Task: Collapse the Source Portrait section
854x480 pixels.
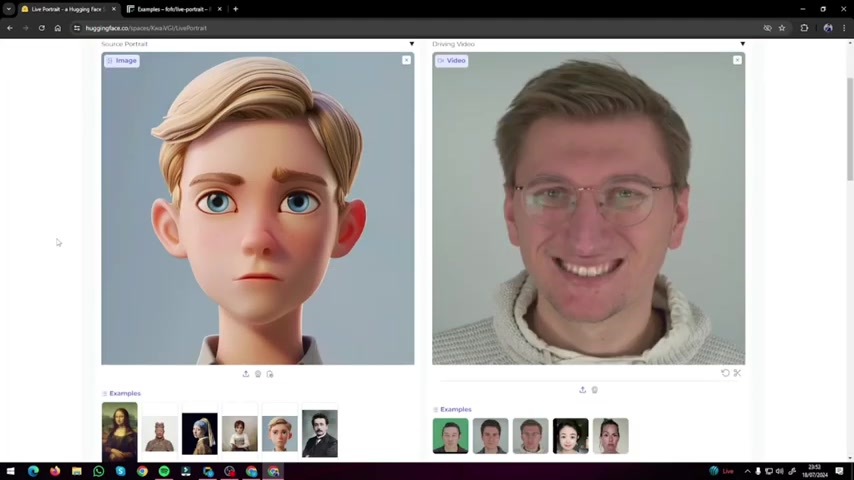Action: (x=412, y=44)
